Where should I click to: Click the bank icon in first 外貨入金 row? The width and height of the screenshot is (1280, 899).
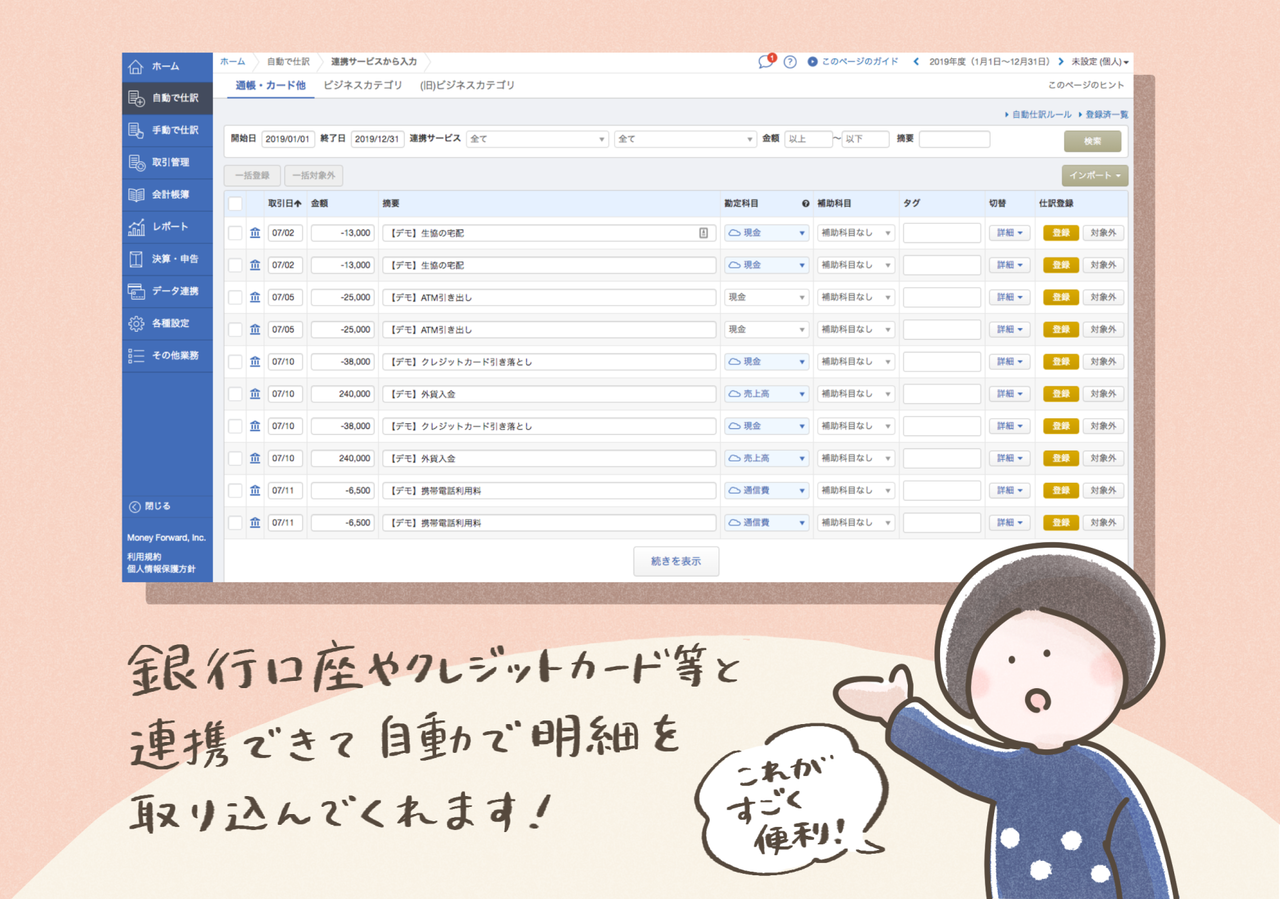(x=255, y=394)
